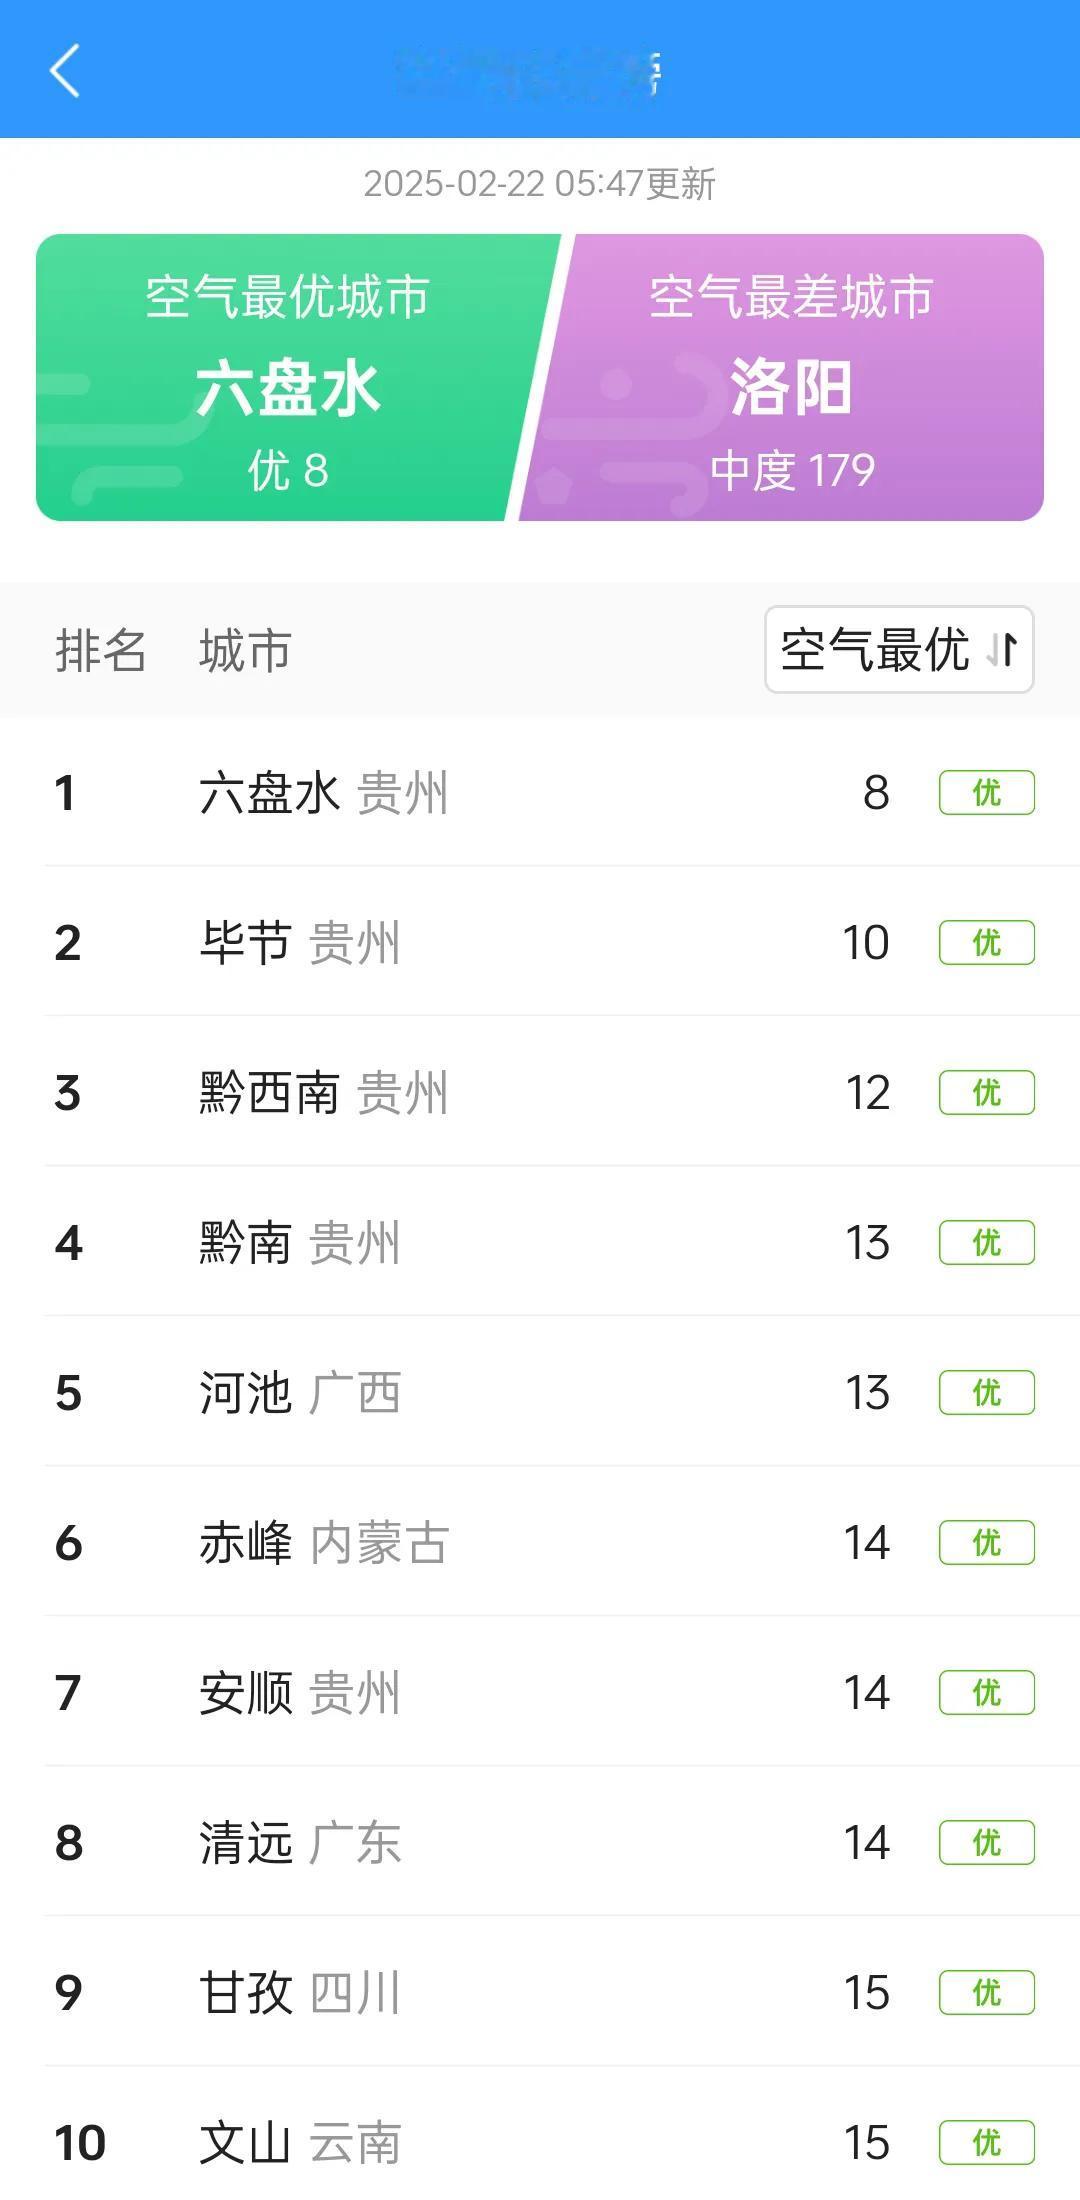Open the 空气最差城市 洛阳 purple card
Image resolution: width=1080 pixels, height=2200 pixels.
[x=785, y=378]
